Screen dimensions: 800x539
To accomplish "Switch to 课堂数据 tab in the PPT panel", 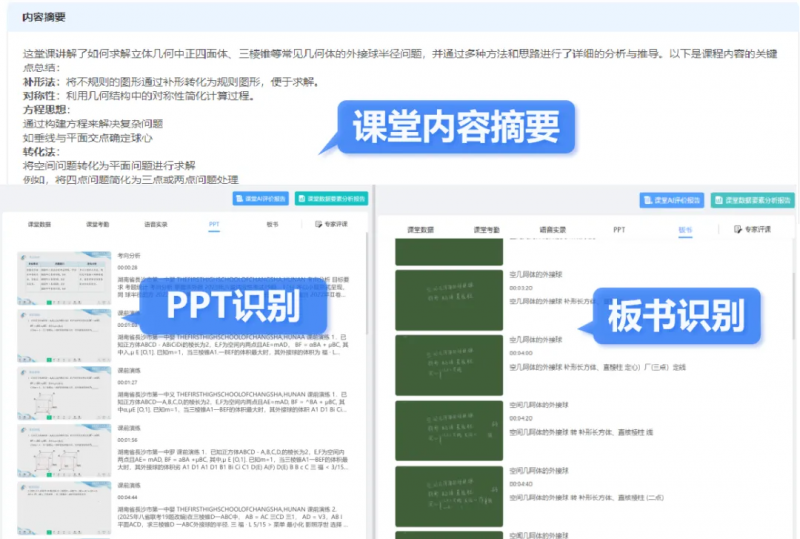I will [x=39, y=225].
